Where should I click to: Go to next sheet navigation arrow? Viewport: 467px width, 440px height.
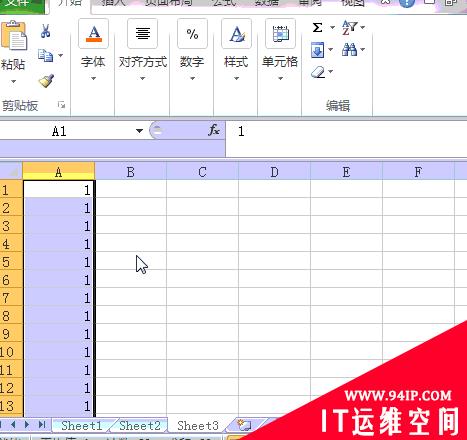[x=27, y=425]
